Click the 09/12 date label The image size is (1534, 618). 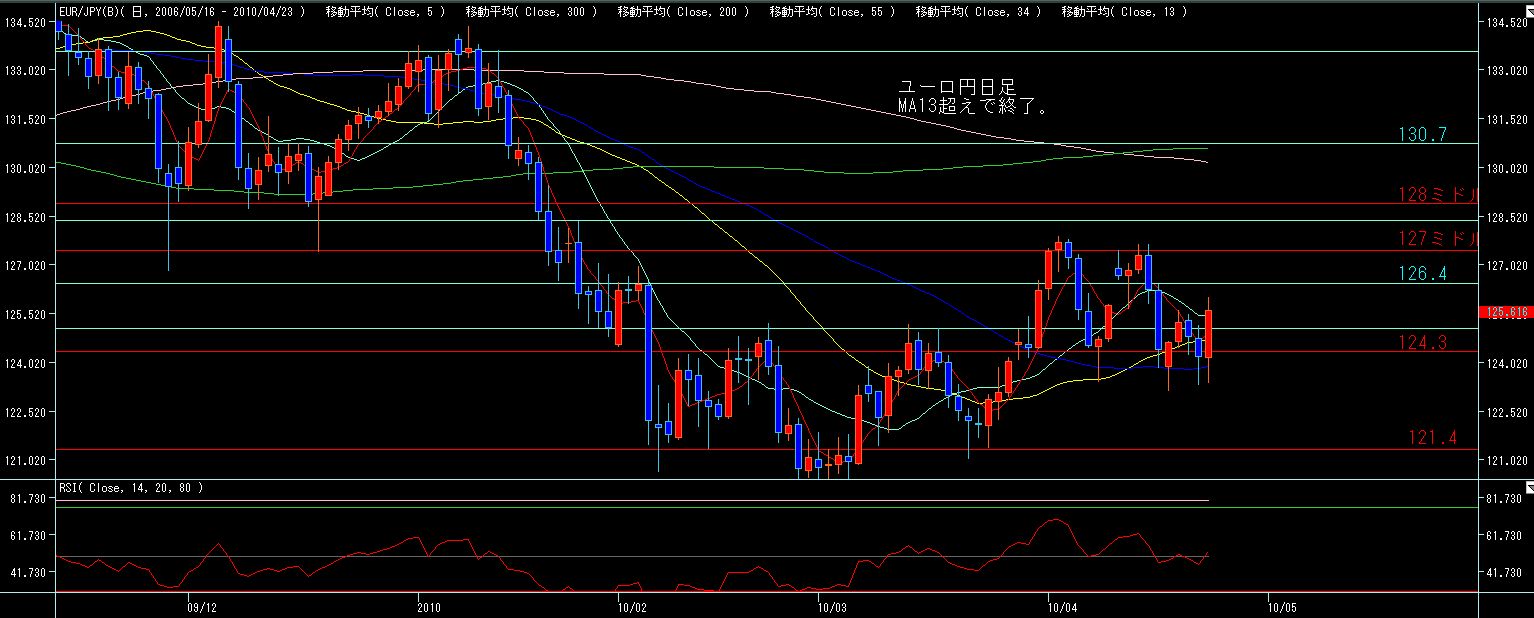click(x=201, y=606)
